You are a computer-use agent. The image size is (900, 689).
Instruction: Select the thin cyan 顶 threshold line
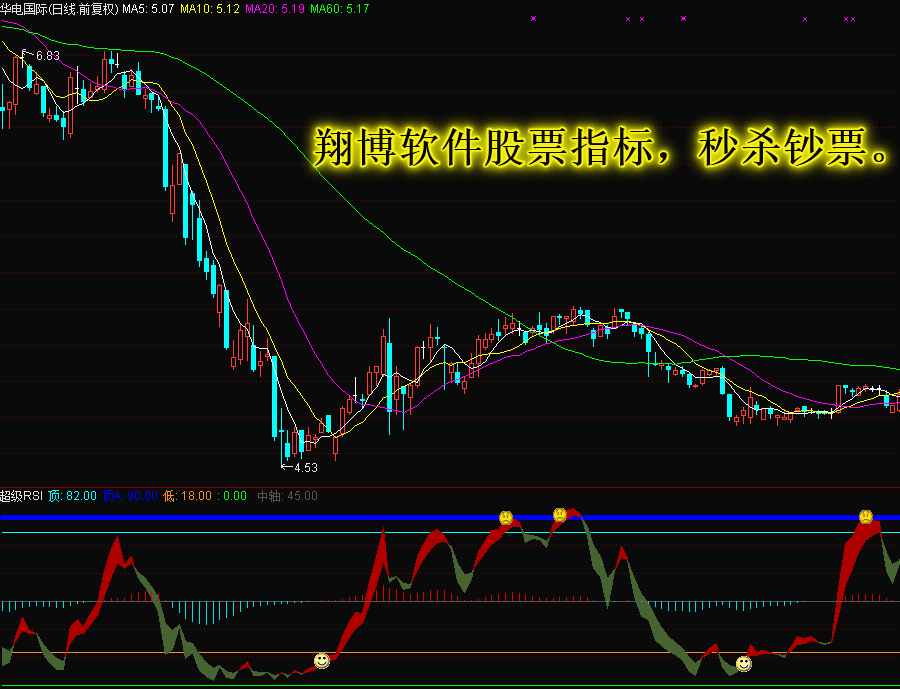tap(450, 533)
